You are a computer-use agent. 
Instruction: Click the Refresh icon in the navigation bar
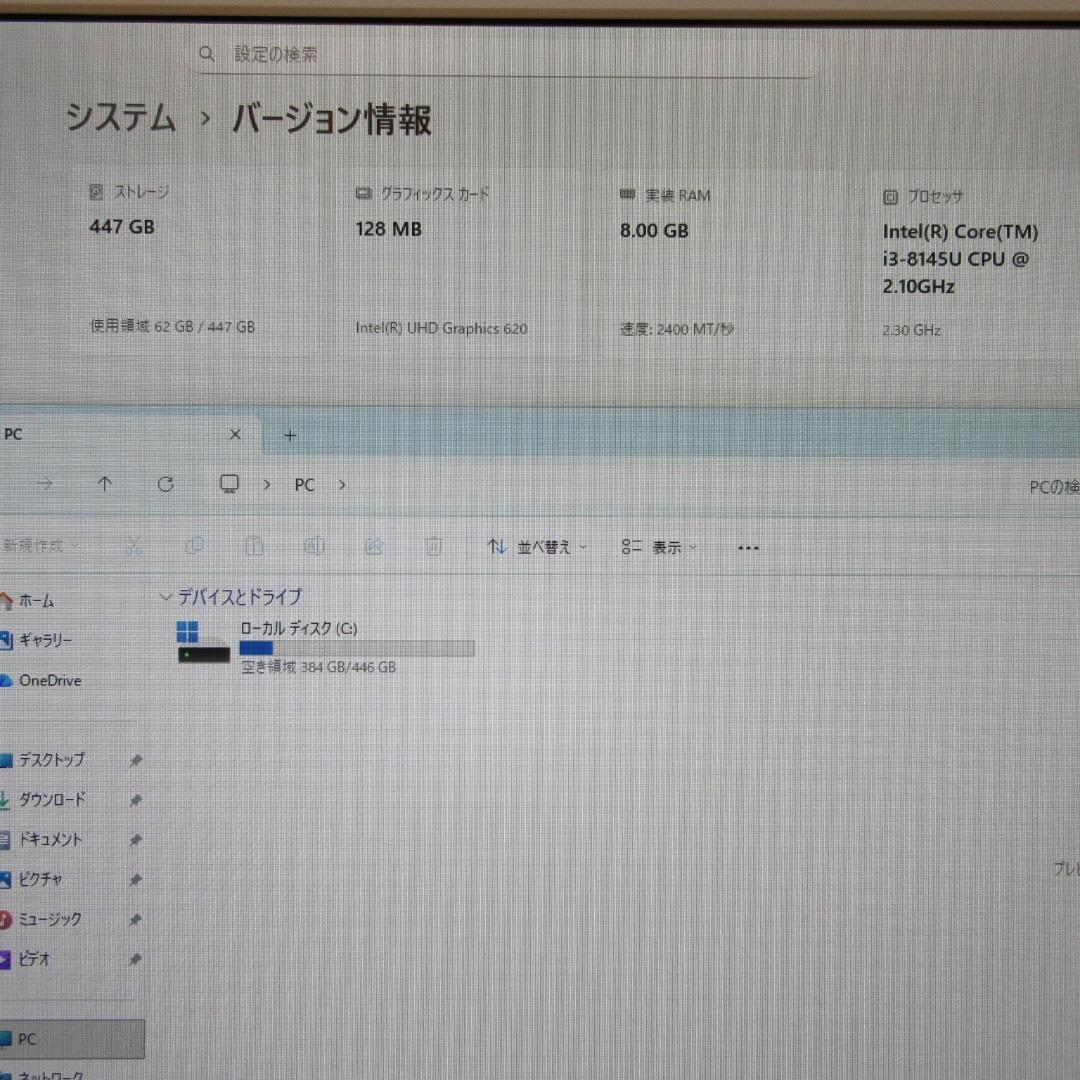click(x=165, y=484)
